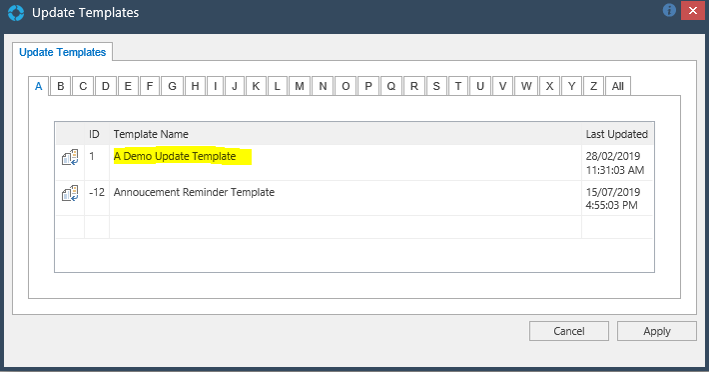709x372 pixels.
Task: Click the template icon for A Demo Update Template
Action: (70, 157)
